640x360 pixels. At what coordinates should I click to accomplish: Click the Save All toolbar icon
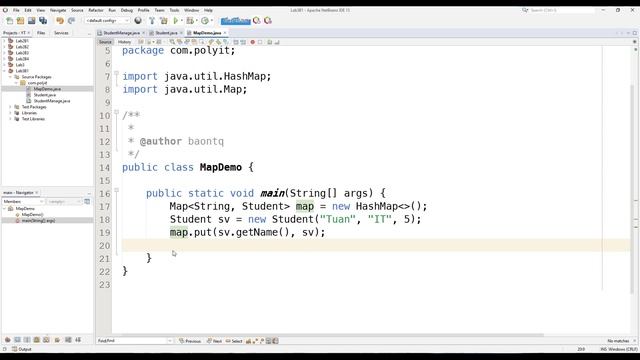[43, 20]
